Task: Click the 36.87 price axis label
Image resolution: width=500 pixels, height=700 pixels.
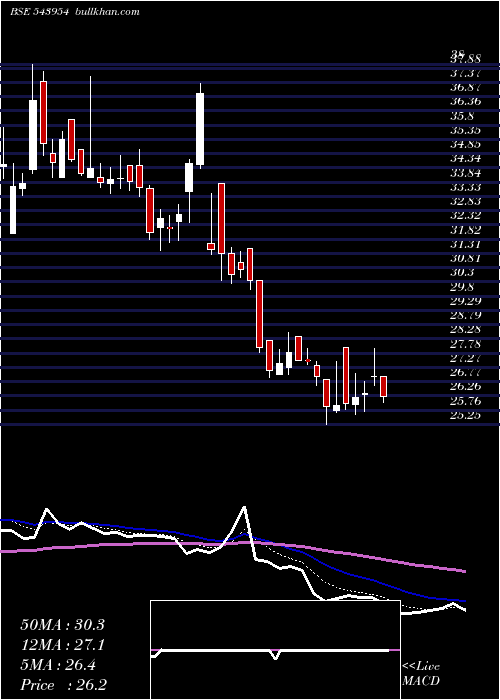Action: [465, 87]
